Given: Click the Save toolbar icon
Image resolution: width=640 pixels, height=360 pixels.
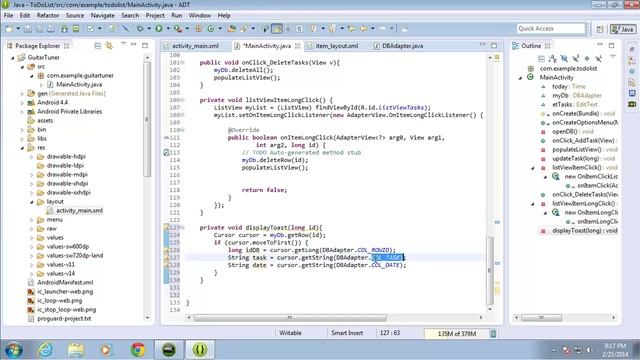Looking at the screenshot, I should click(27, 29).
